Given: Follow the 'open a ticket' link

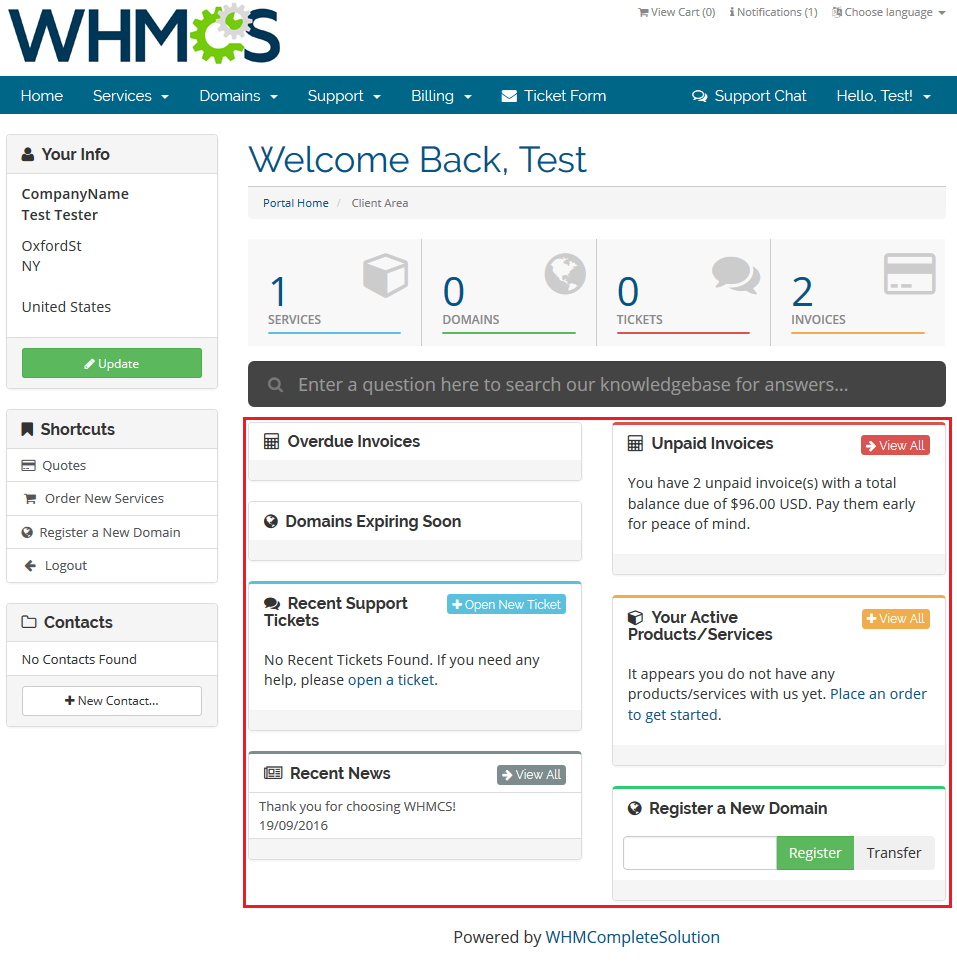Looking at the screenshot, I should pyautogui.click(x=391, y=680).
